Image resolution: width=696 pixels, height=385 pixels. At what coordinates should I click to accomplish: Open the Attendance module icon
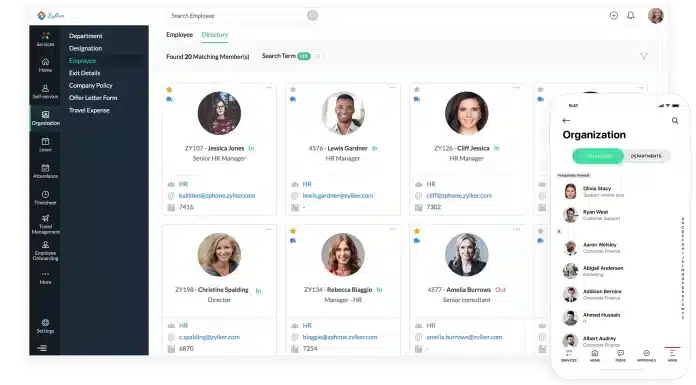(45, 171)
